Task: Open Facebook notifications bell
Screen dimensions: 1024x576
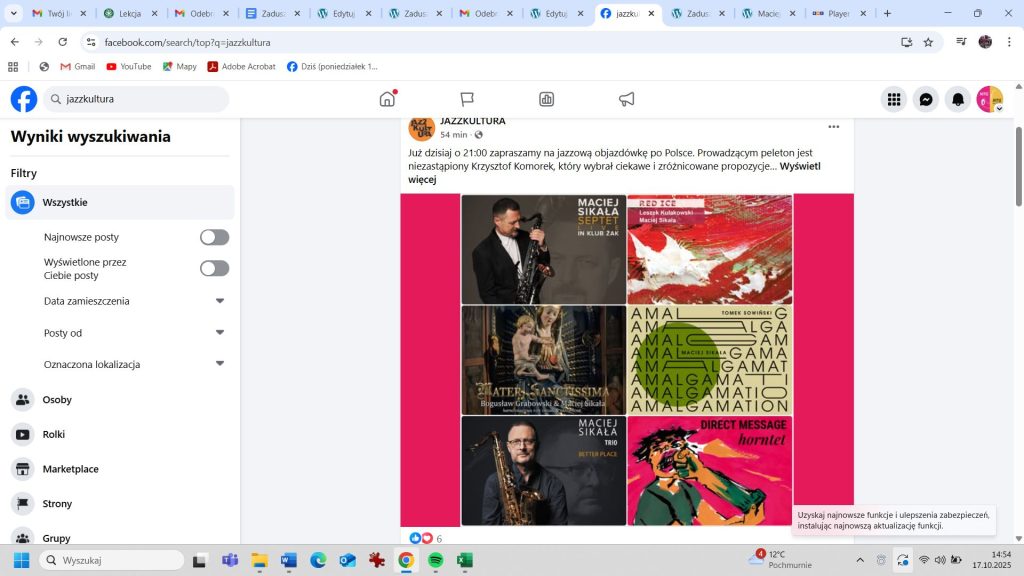Action: (x=958, y=100)
